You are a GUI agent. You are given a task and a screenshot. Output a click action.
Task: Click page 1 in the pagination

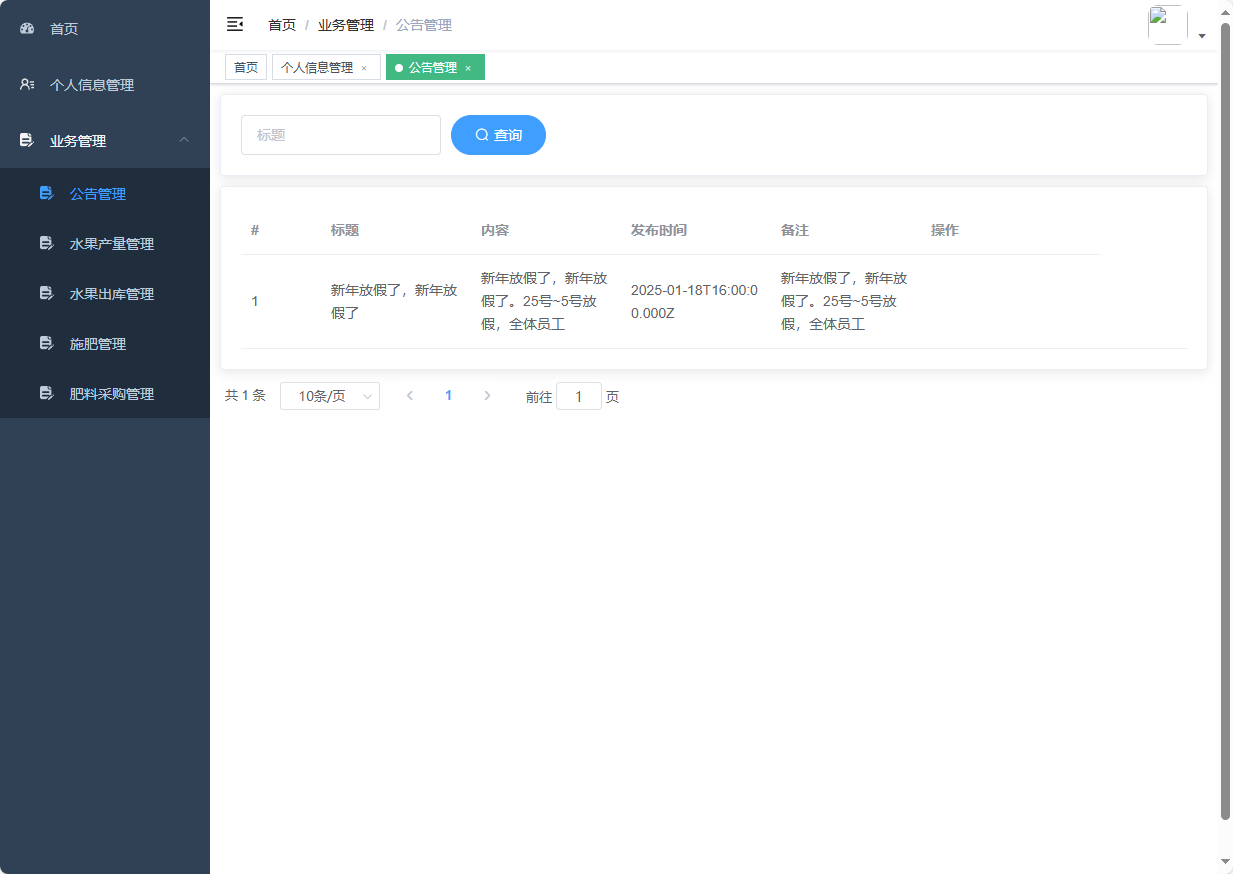point(448,395)
